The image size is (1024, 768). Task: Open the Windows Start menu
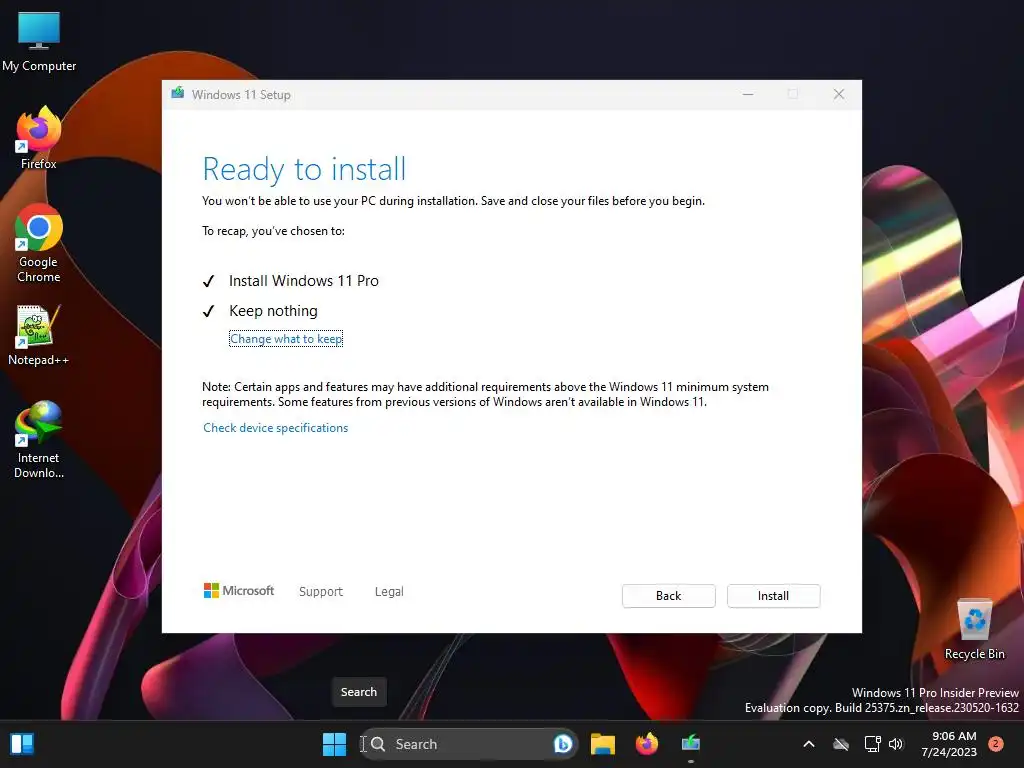point(334,744)
